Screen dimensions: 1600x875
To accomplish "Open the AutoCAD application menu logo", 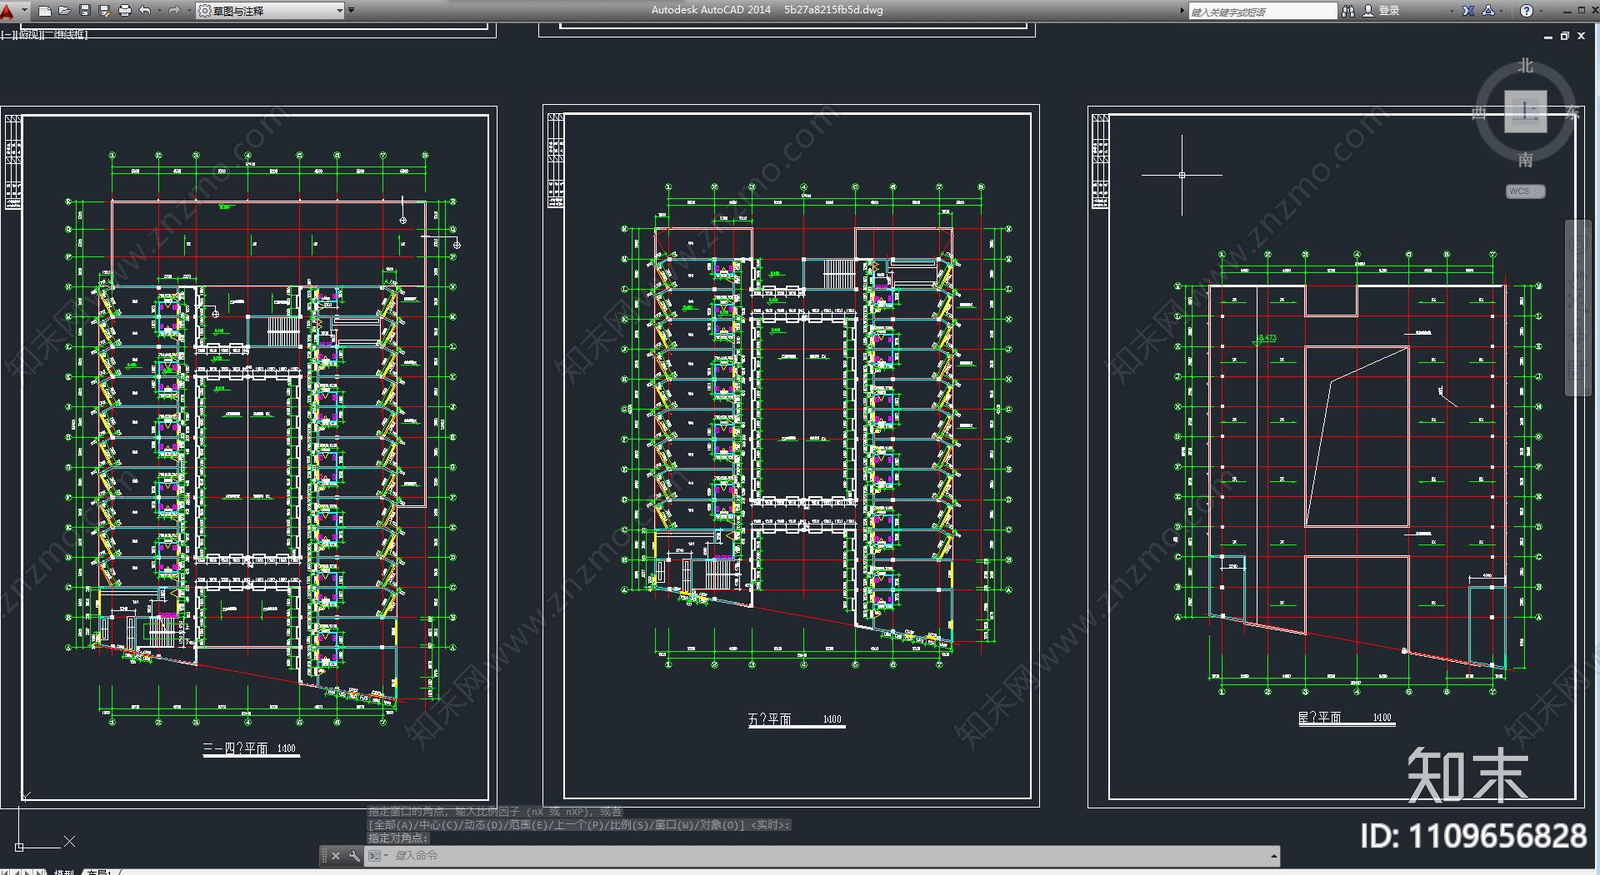I will [8, 11].
